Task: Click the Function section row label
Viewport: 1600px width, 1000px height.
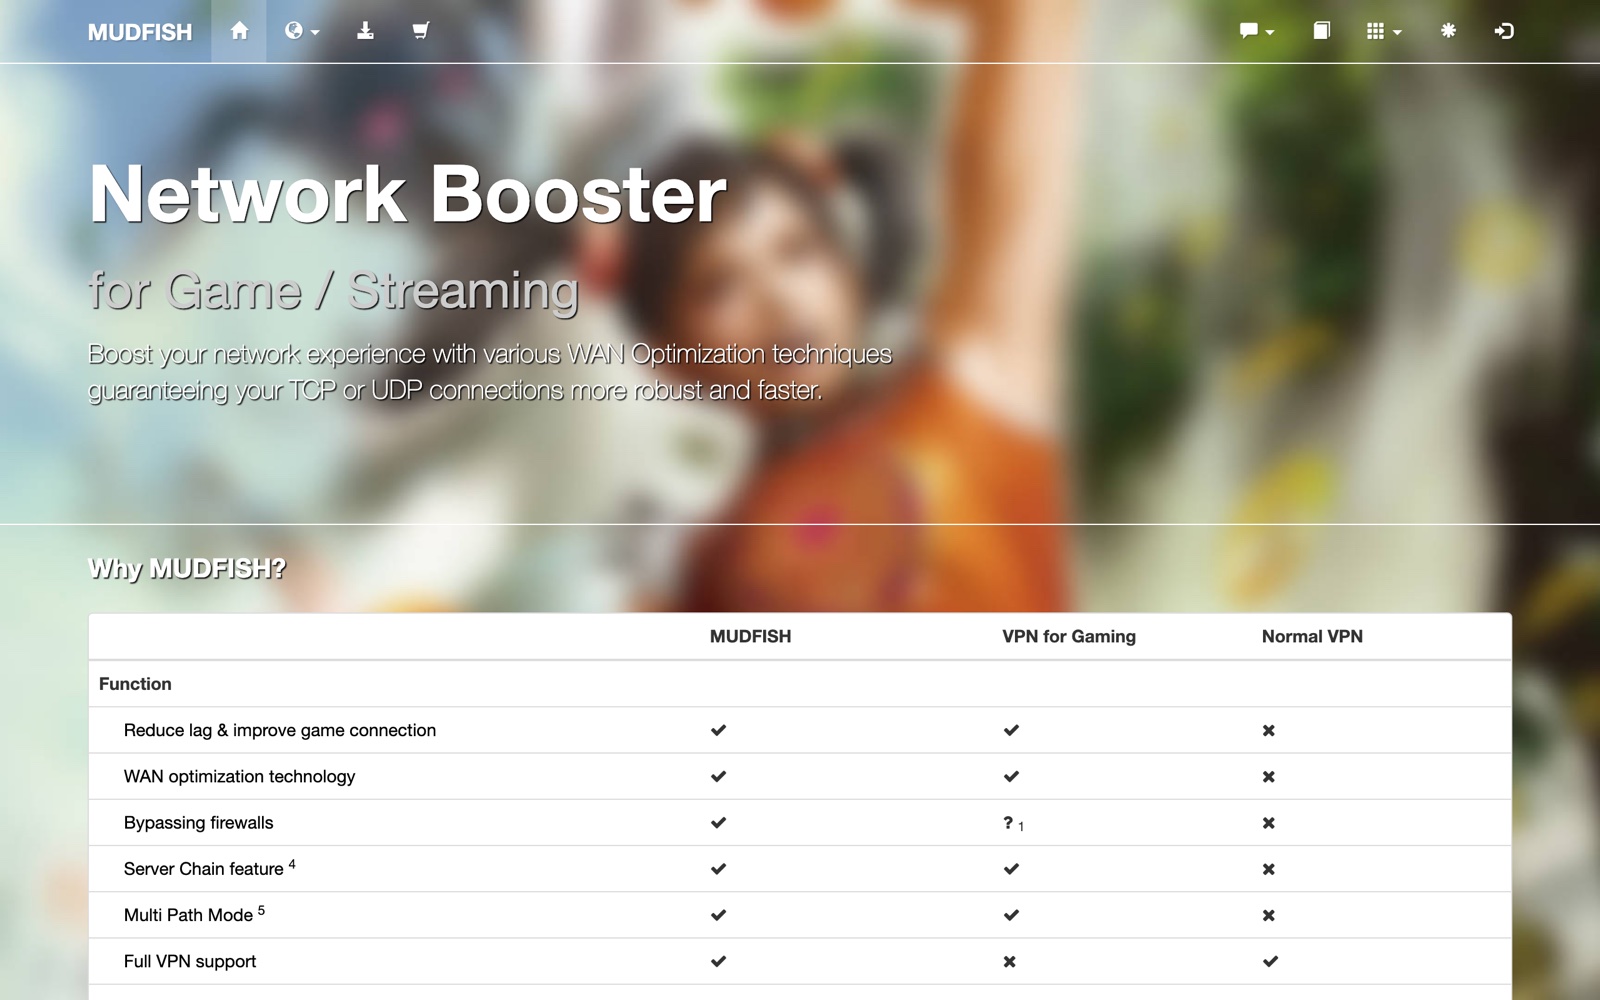Action: (135, 684)
